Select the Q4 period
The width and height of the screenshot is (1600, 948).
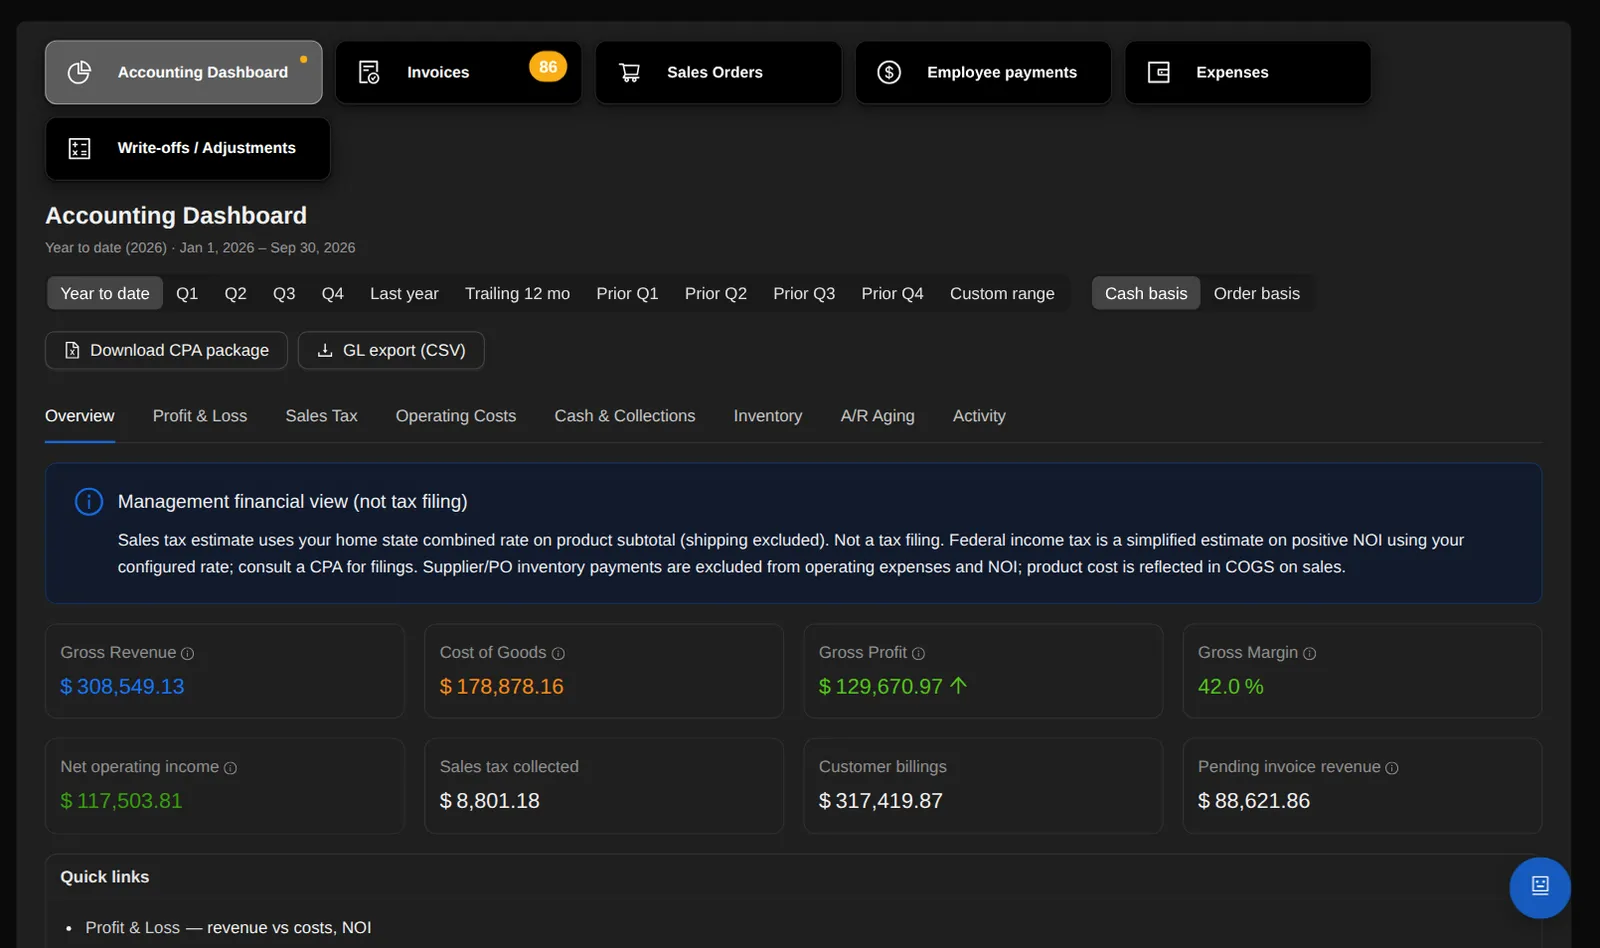[332, 293]
